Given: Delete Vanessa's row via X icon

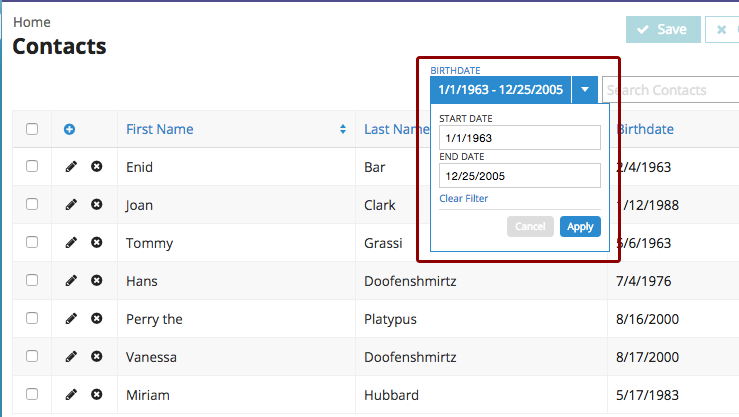Looking at the screenshot, I should click(97, 356).
